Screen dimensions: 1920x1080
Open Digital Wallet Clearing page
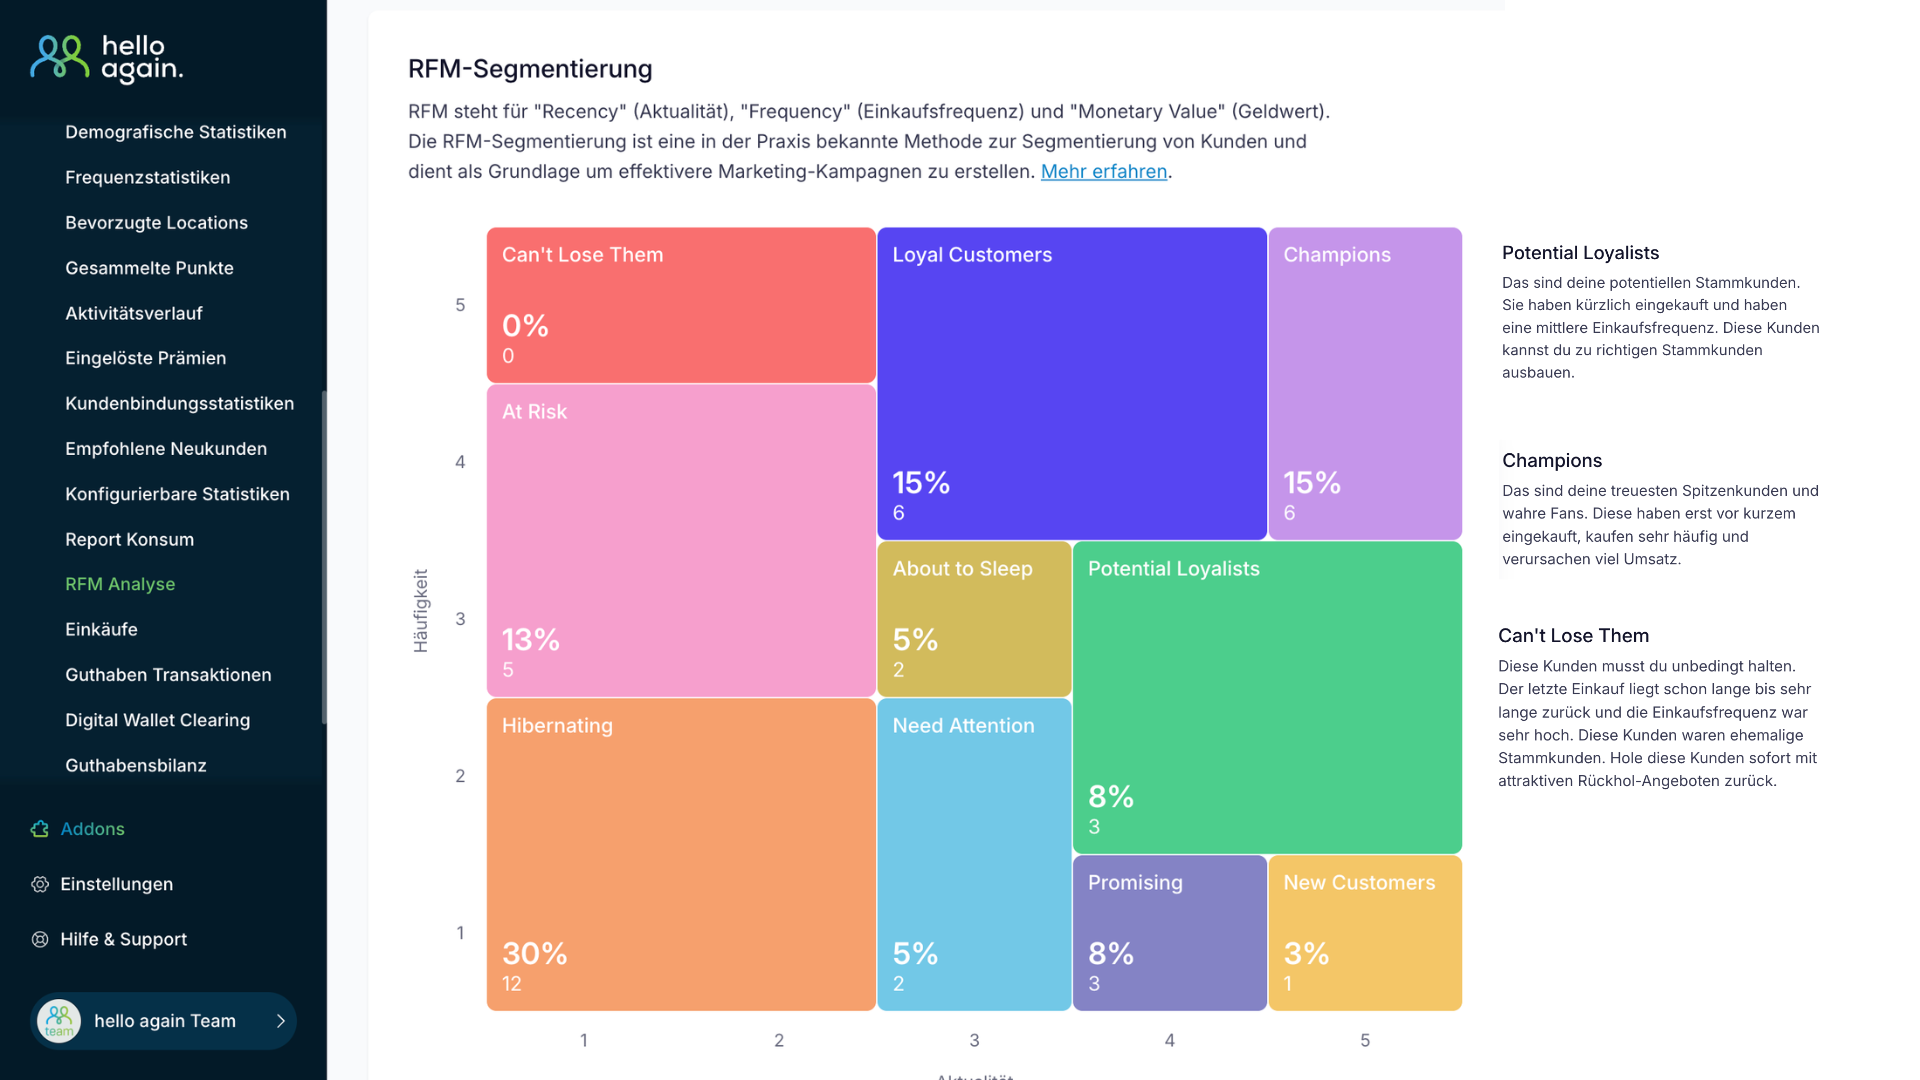click(x=157, y=720)
